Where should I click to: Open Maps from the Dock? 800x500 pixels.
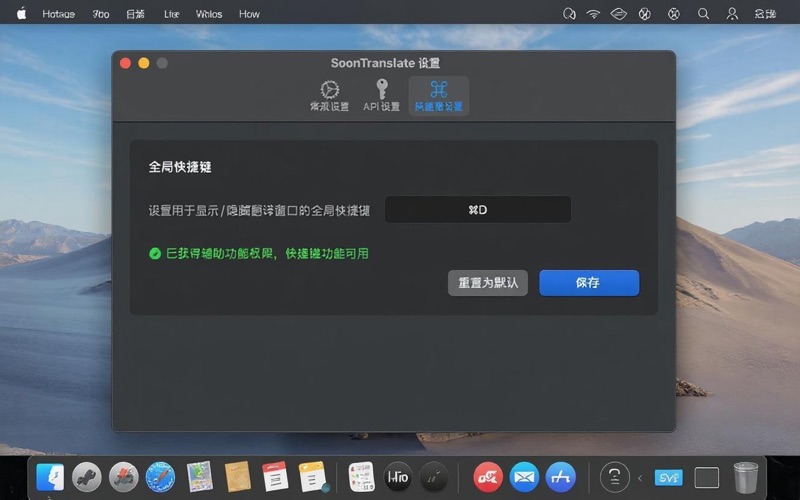[x=199, y=477]
